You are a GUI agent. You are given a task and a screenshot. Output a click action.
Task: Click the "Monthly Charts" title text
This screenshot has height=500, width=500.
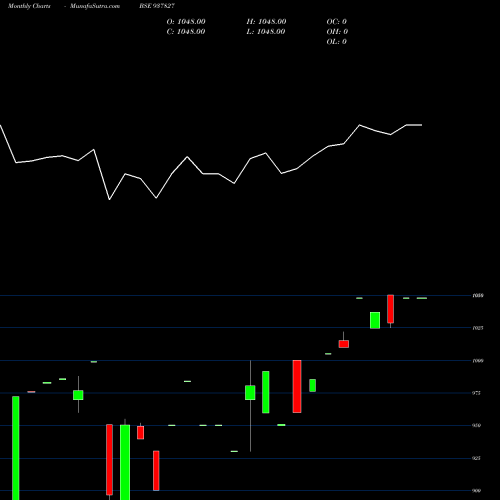29,6
